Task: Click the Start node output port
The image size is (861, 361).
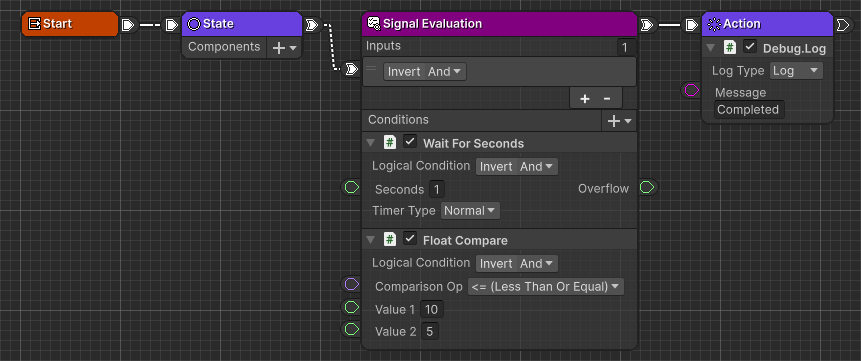Action: click(x=128, y=25)
